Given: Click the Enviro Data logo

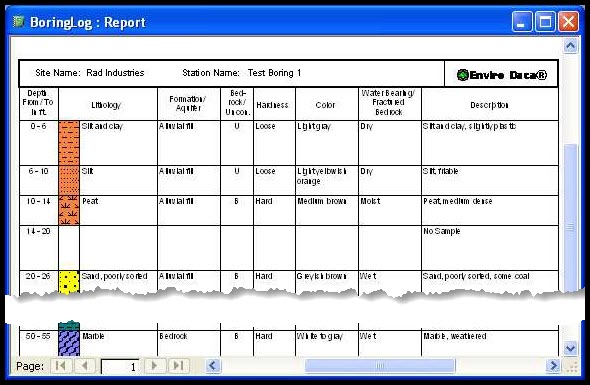Looking at the screenshot, I should click(502, 75).
